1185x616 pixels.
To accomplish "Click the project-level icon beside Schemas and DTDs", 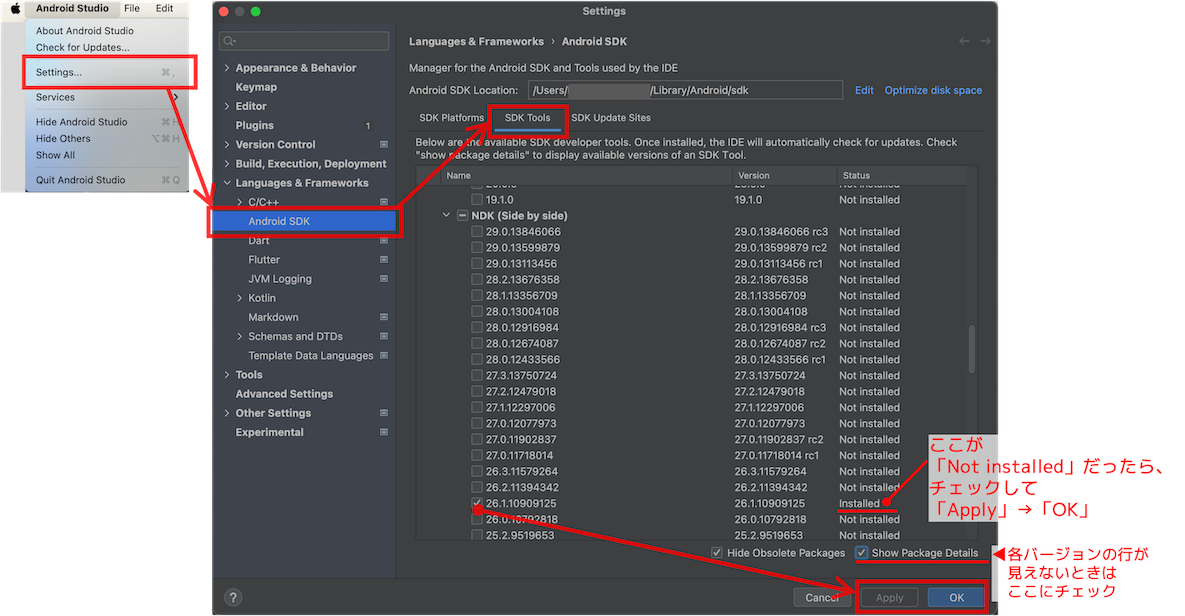I will [x=384, y=336].
